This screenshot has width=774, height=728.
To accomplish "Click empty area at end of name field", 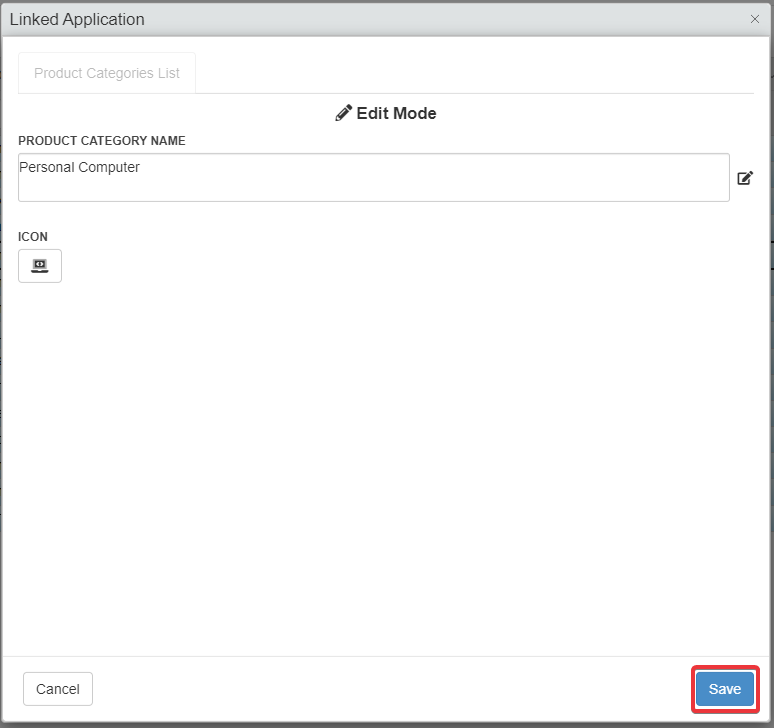I will 600,168.
